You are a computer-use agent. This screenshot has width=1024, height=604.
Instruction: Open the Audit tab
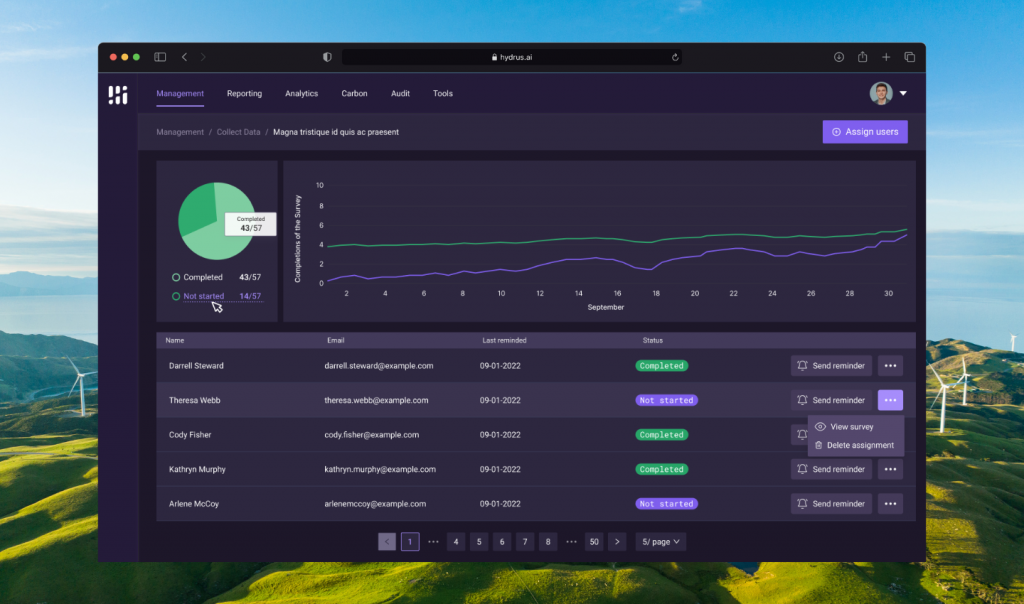pyautogui.click(x=400, y=93)
